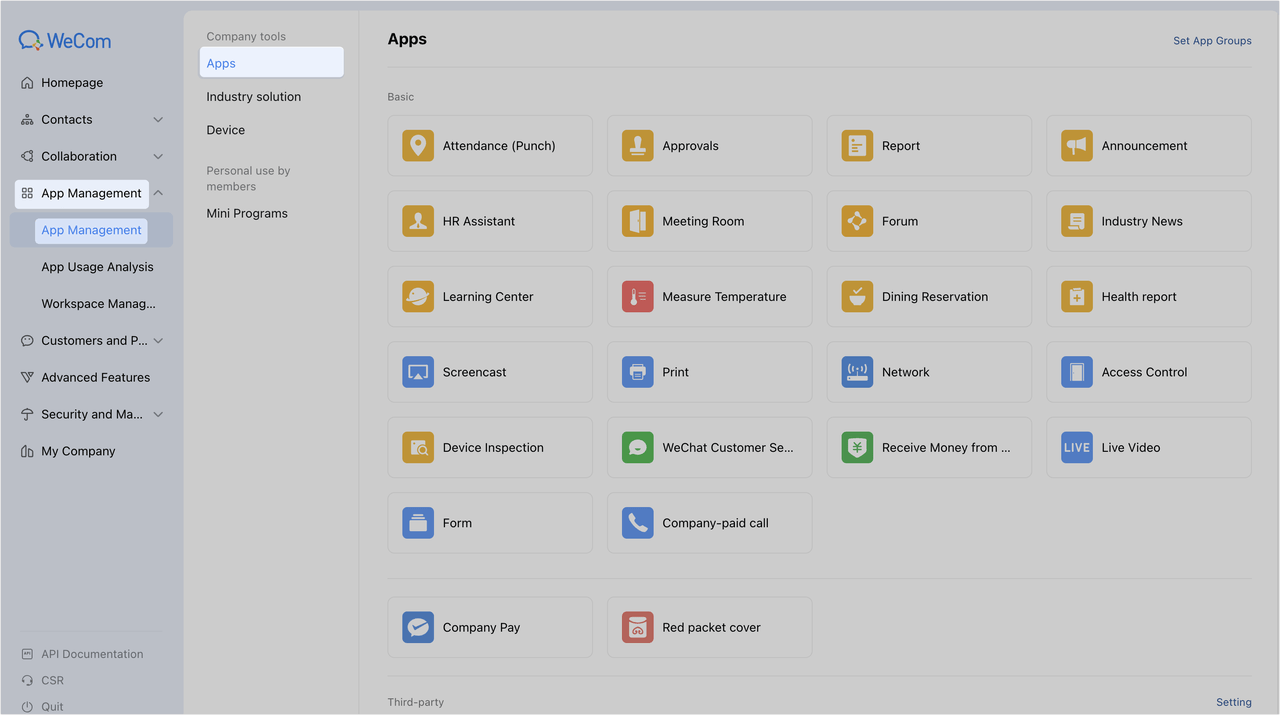Collapse the App Management section chevron

158,194
